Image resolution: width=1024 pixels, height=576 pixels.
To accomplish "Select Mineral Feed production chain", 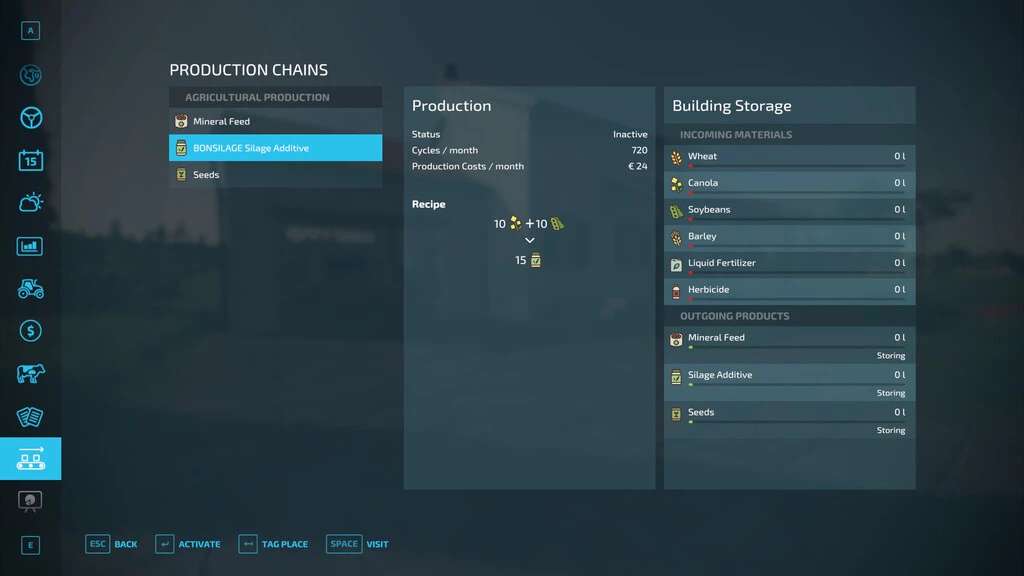I will (275, 121).
